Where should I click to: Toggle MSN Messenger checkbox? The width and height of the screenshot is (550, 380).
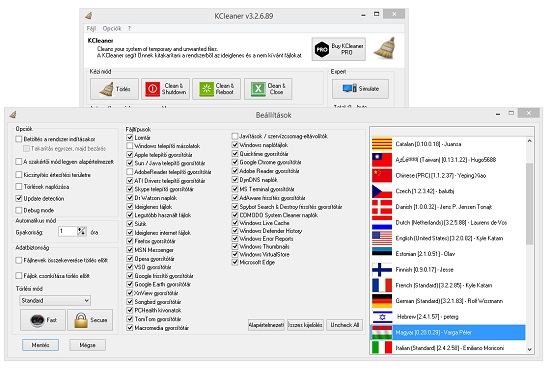tap(130, 250)
